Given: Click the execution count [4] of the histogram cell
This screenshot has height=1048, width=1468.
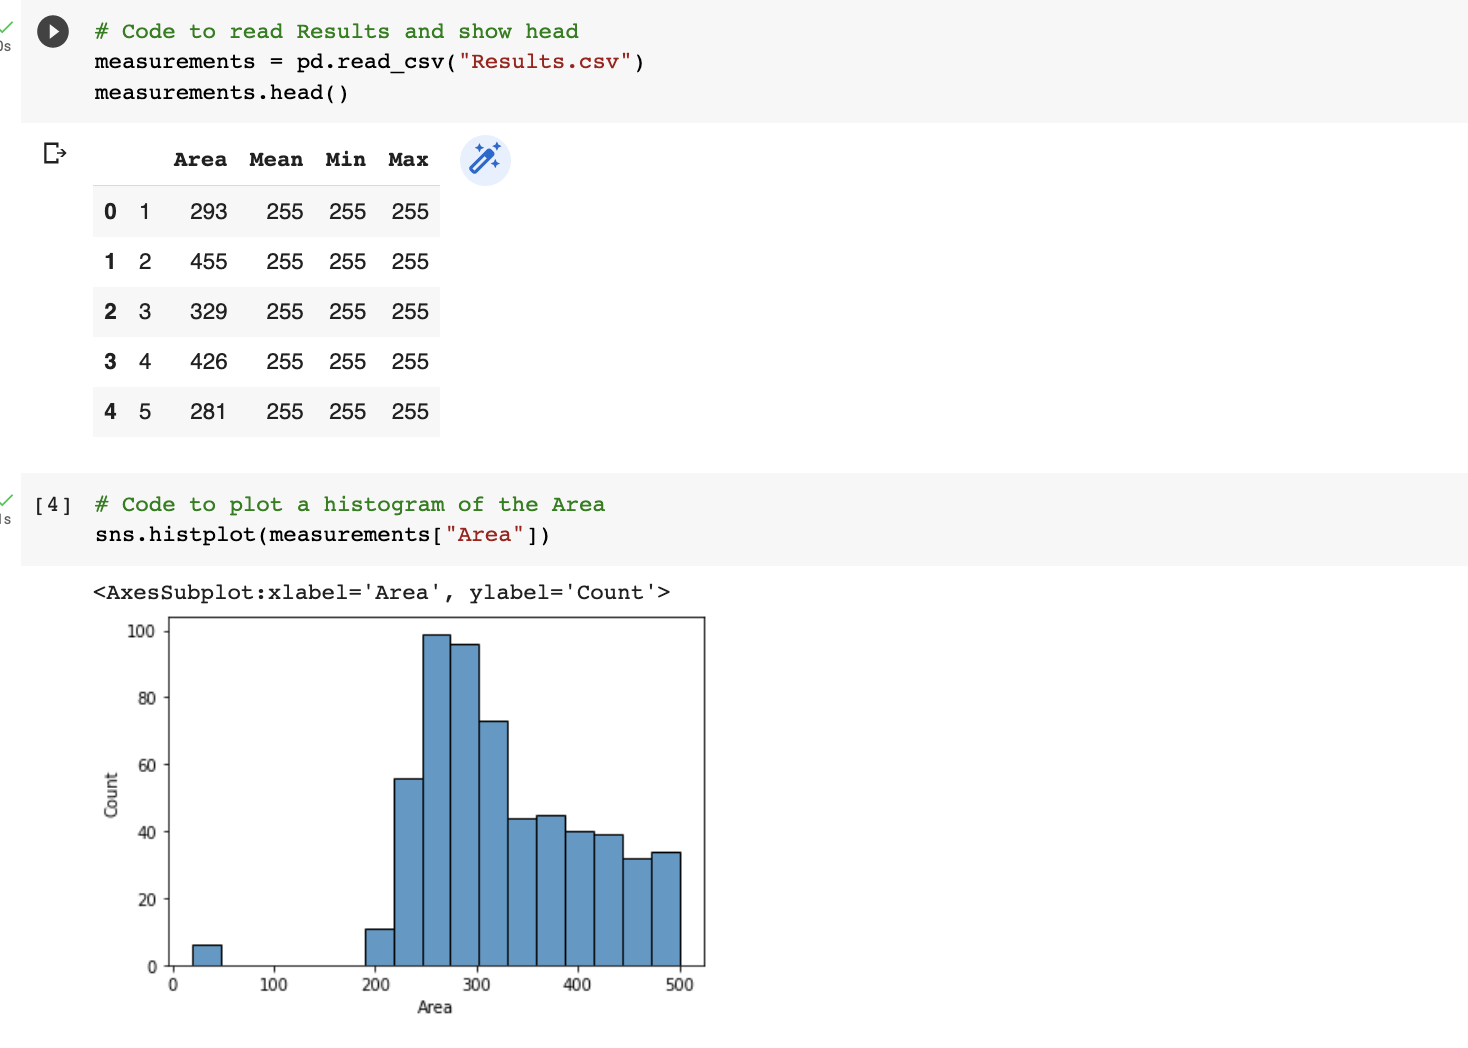Looking at the screenshot, I should pyautogui.click(x=51, y=505).
